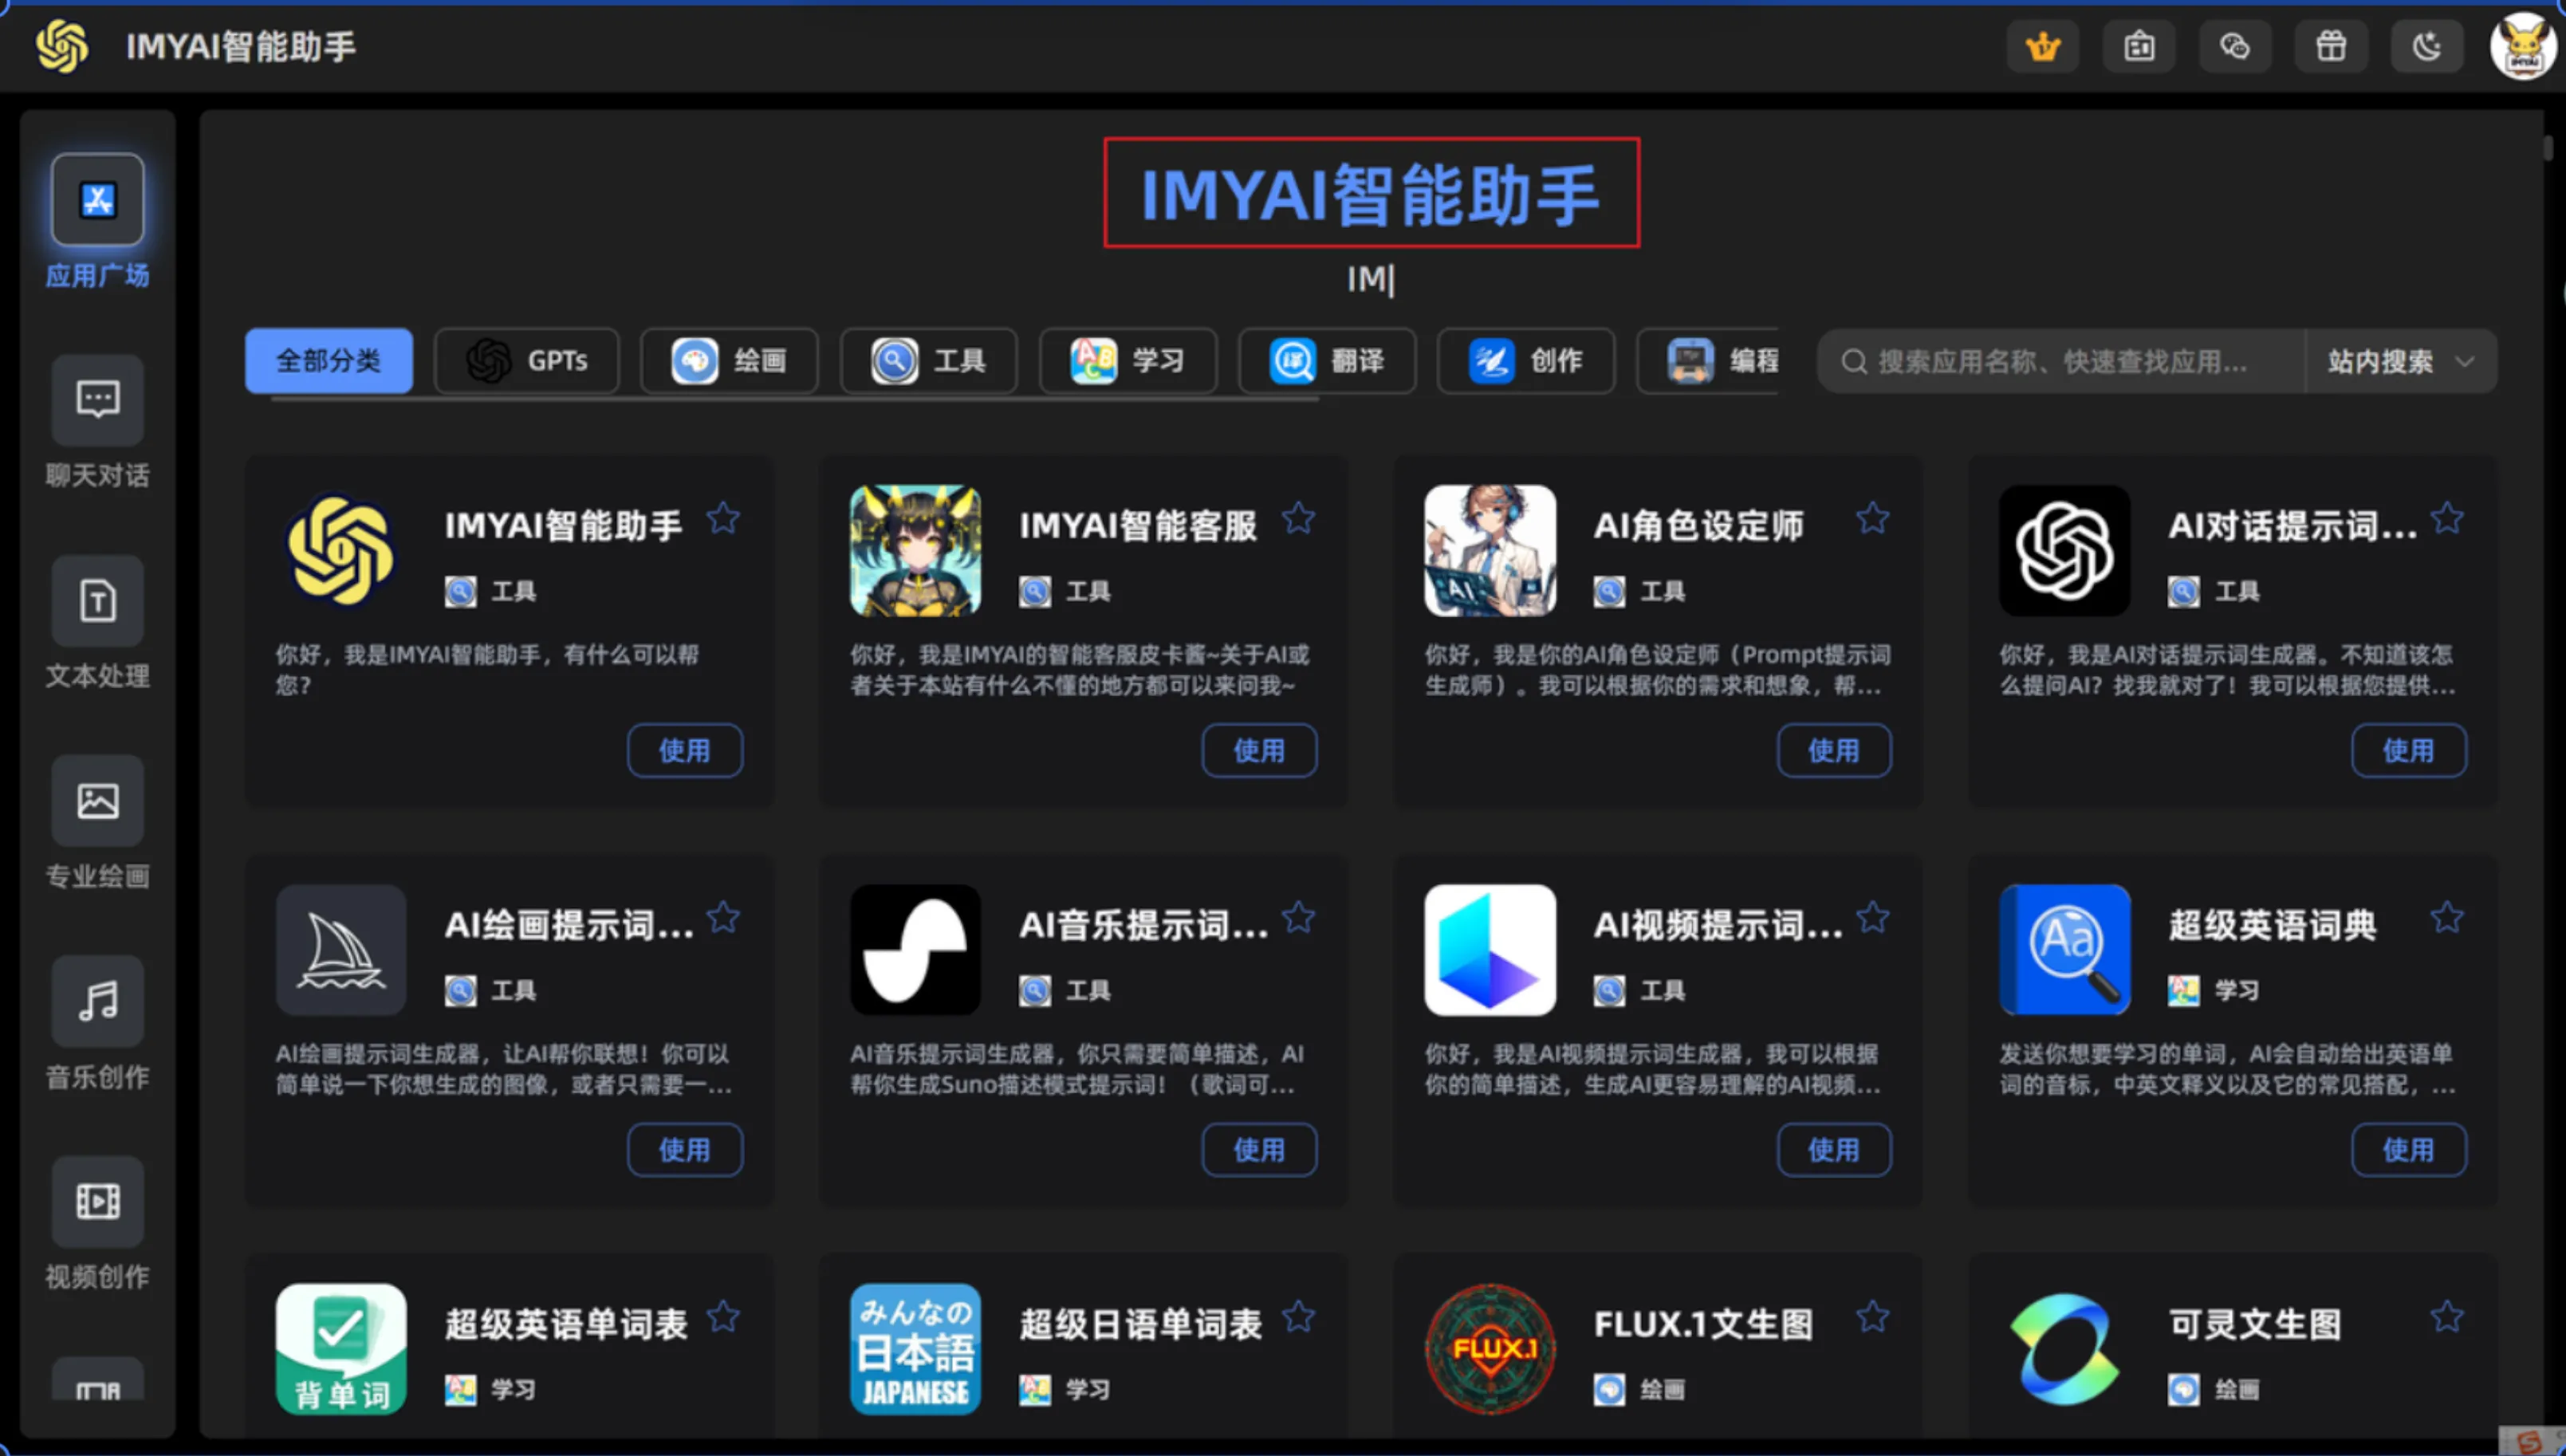
Task: Select the 编程 category tab
Action: (1708, 360)
